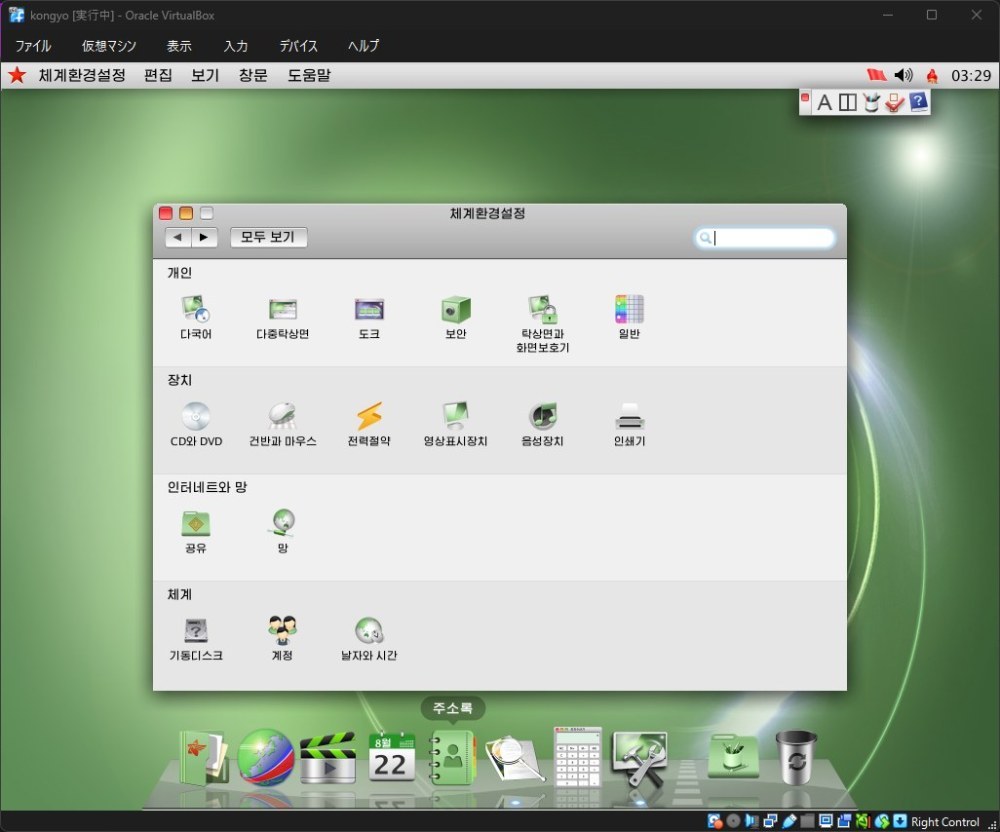1000x832 pixels.
Task: Open the trash can in the dock
Action: click(797, 757)
